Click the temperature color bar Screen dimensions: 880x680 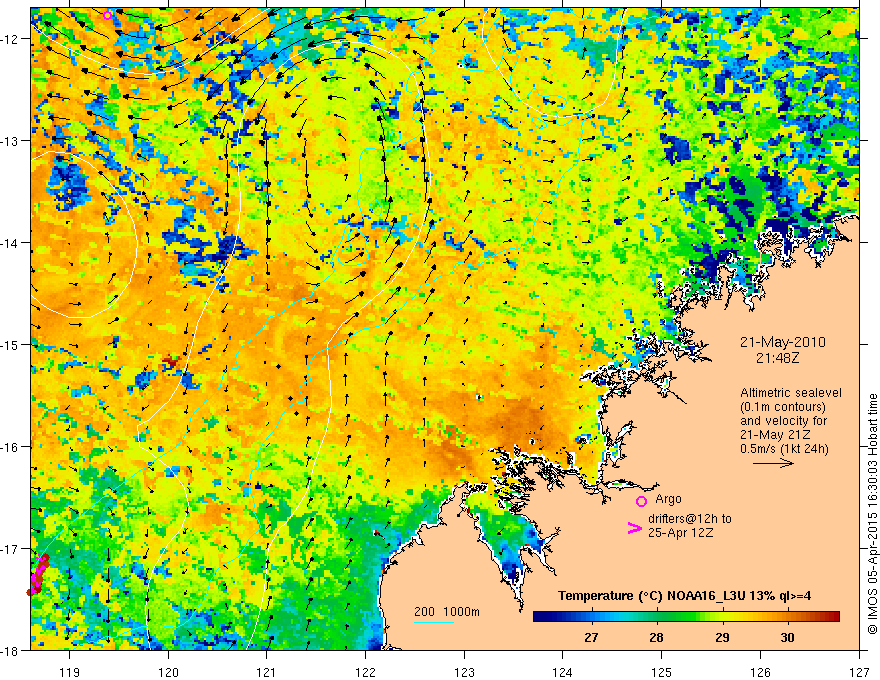click(686, 616)
